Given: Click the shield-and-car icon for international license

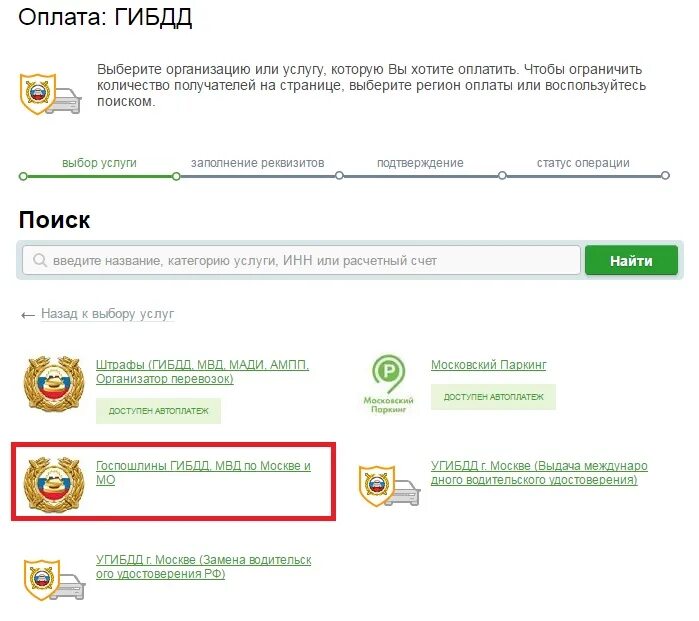Looking at the screenshot, I should coord(389,485).
